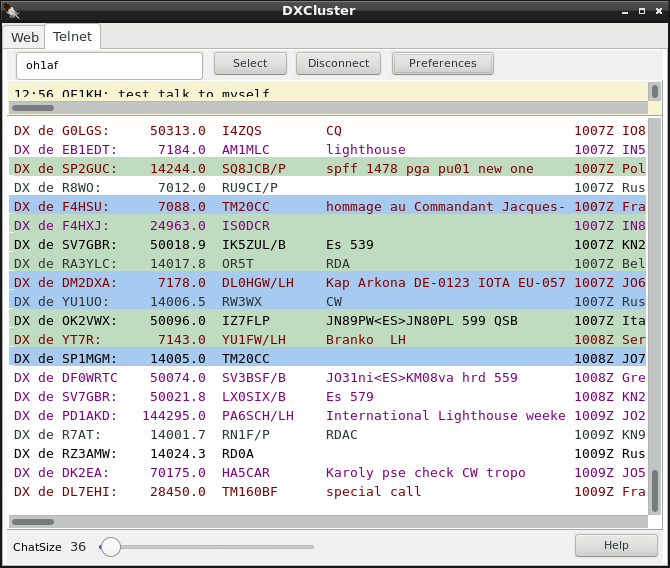
Task: Select the spot row DX de F4HSU
Action: pyautogui.click(x=327, y=206)
